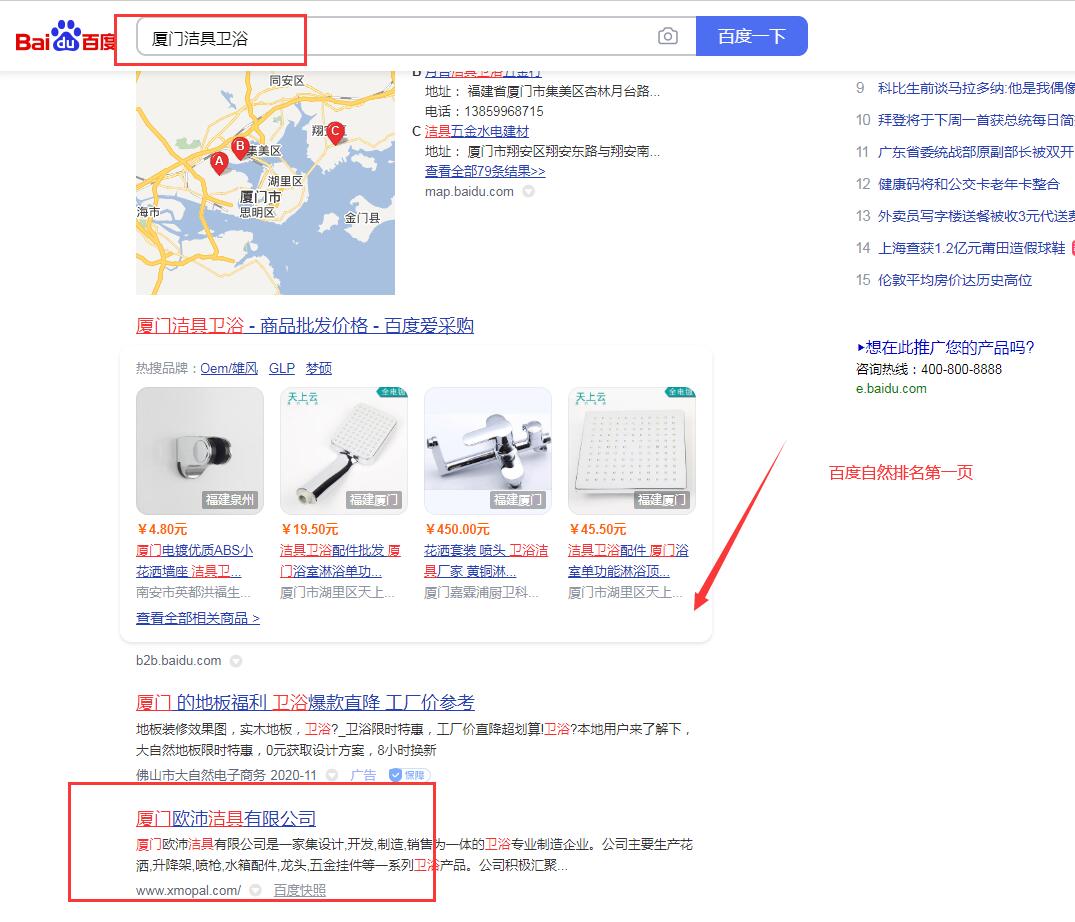Viewport: 1075px width, 922px height.
Task: Click map marker B
Action: [240, 147]
